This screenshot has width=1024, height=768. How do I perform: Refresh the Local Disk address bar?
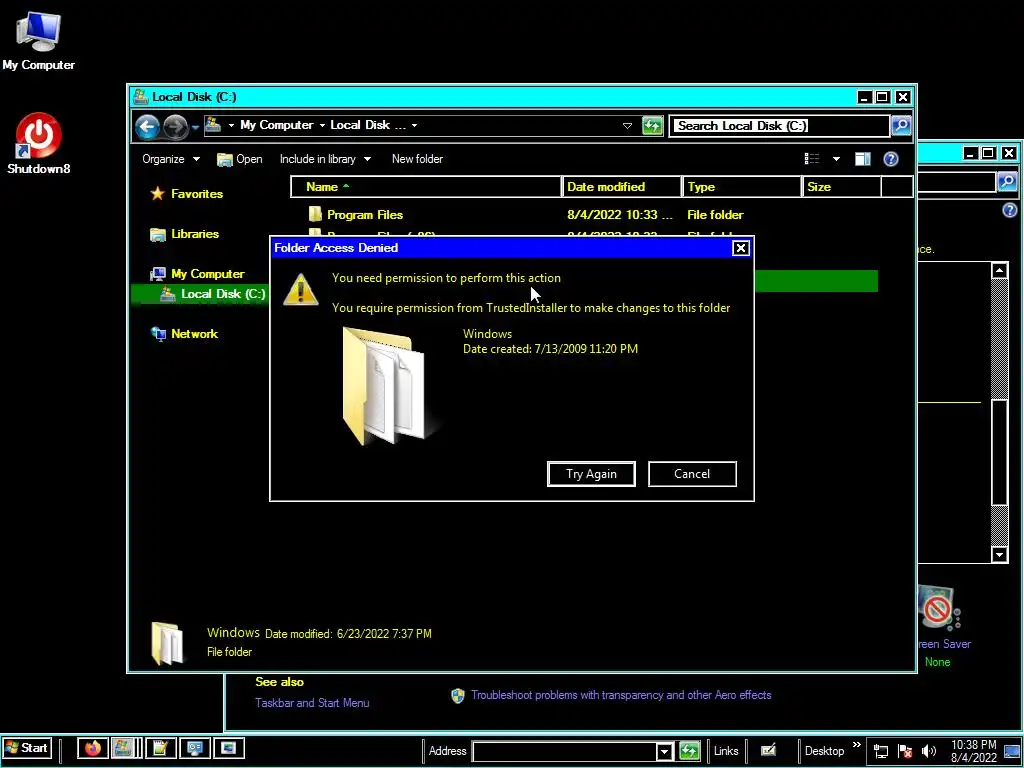652,125
